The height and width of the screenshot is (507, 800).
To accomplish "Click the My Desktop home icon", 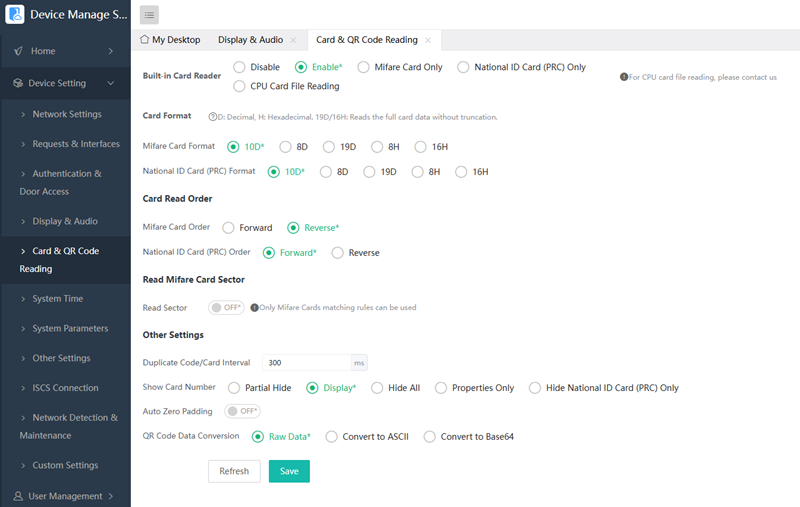I will click(144, 39).
